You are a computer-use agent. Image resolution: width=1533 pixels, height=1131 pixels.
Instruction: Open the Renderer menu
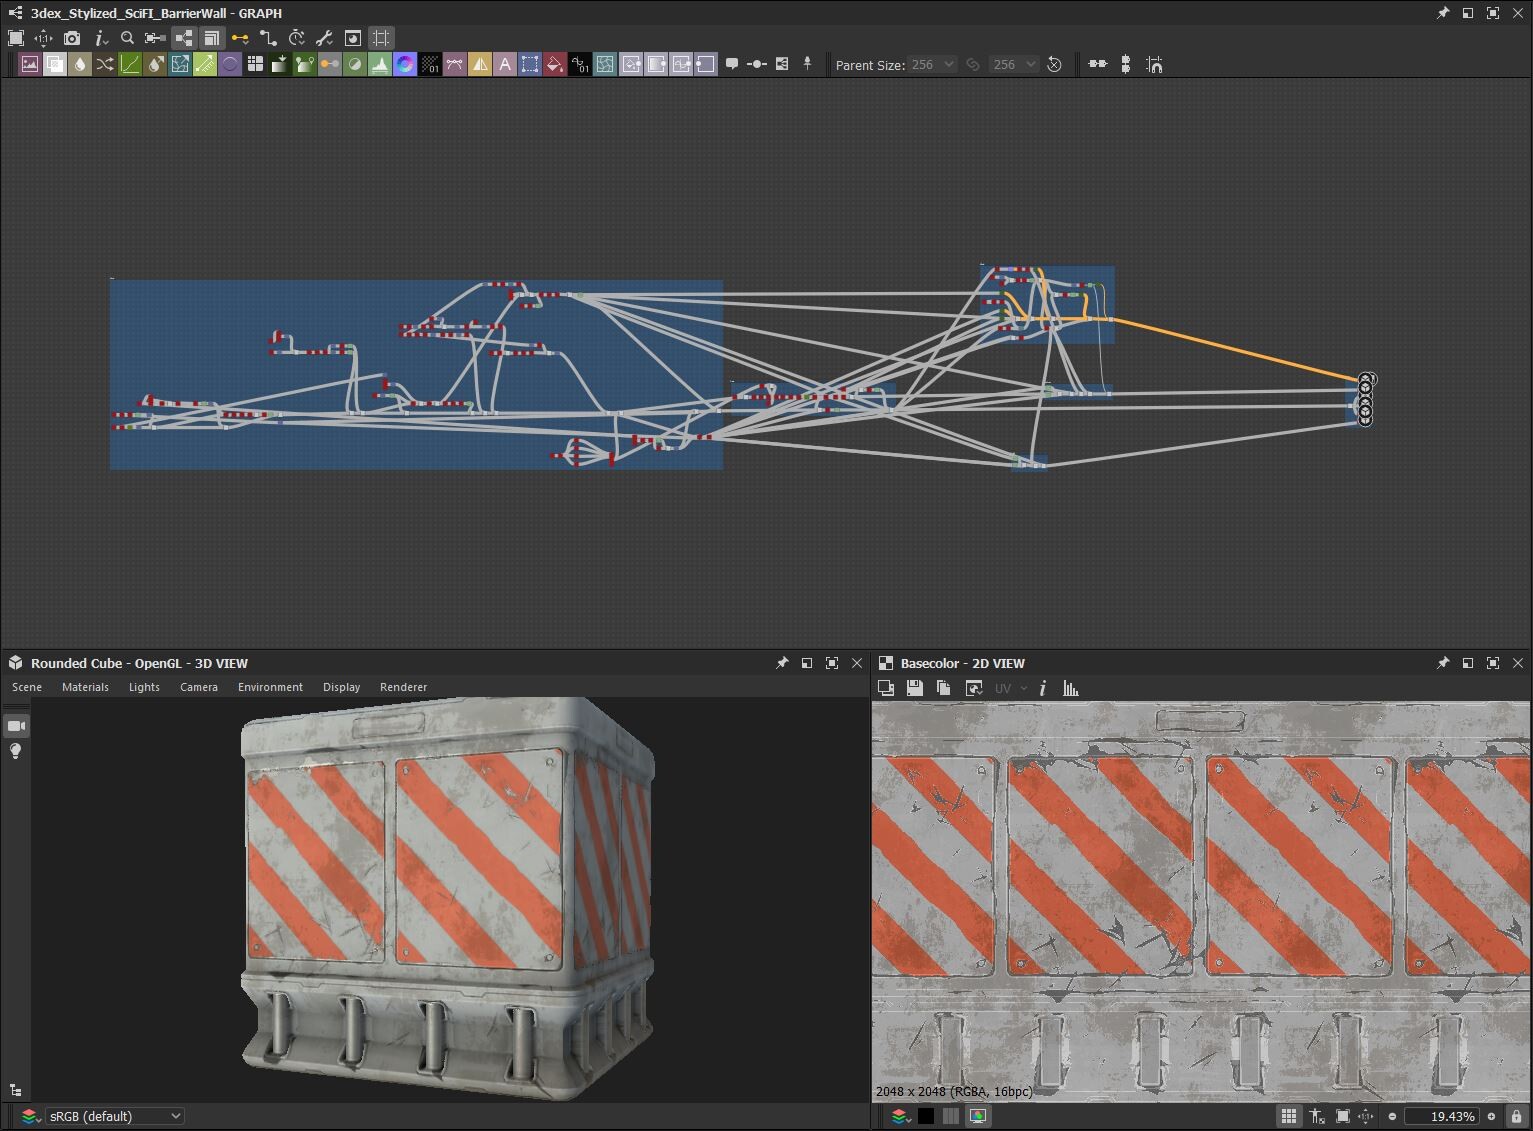tap(403, 687)
